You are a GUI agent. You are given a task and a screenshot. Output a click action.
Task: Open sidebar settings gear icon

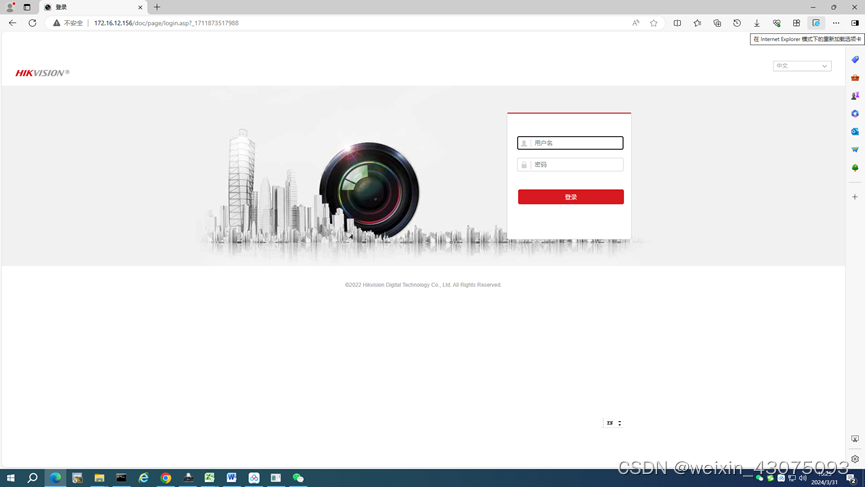pyautogui.click(x=855, y=459)
